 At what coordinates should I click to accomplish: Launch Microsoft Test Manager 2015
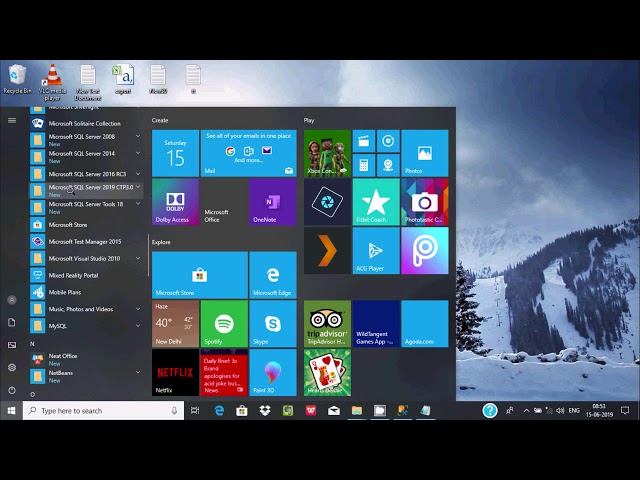(x=87, y=241)
